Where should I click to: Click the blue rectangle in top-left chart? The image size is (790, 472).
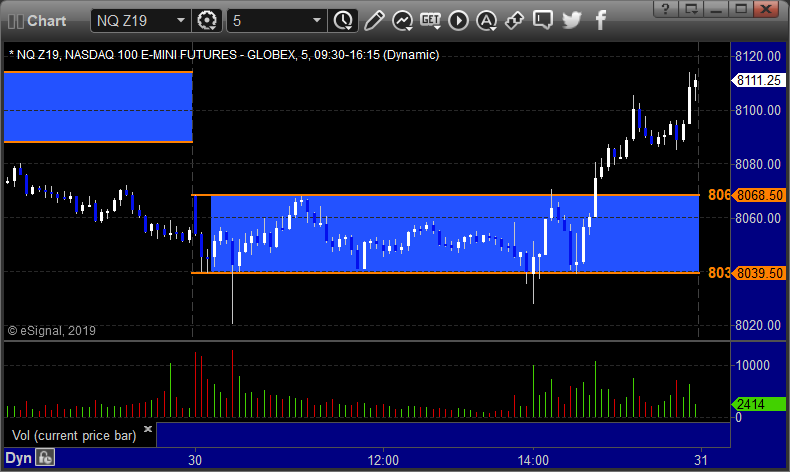(x=98, y=107)
